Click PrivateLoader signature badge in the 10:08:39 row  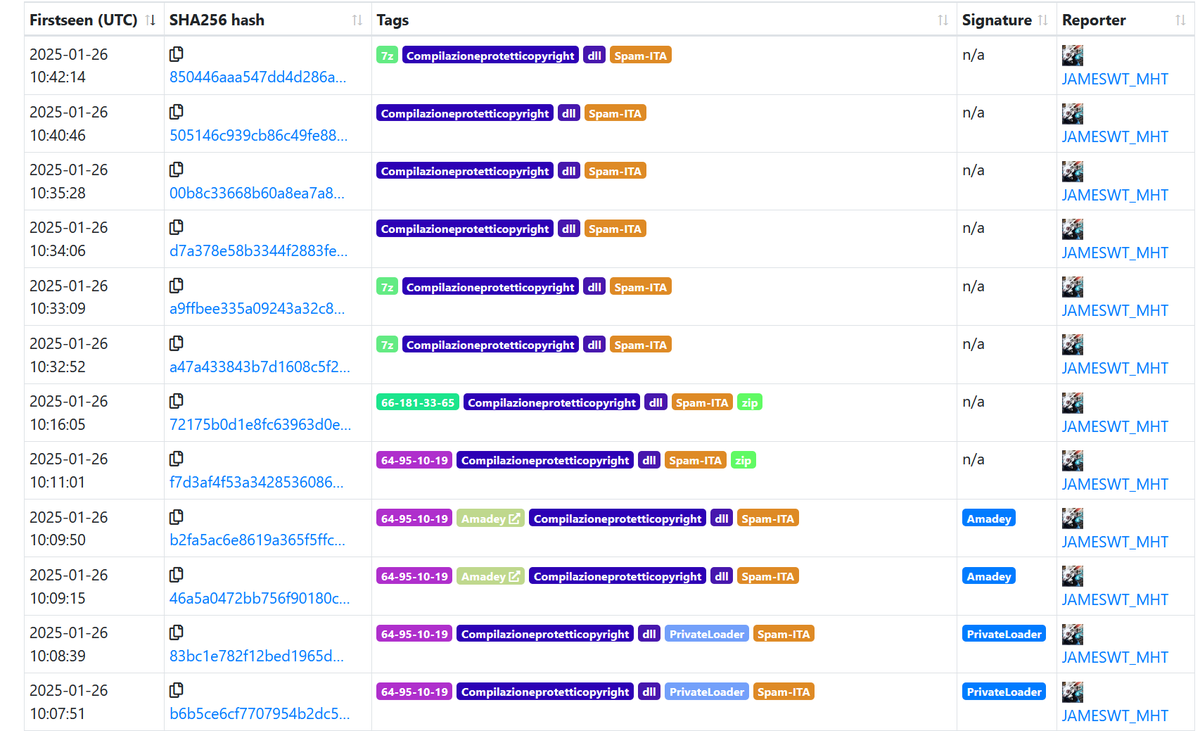(1004, 634)
